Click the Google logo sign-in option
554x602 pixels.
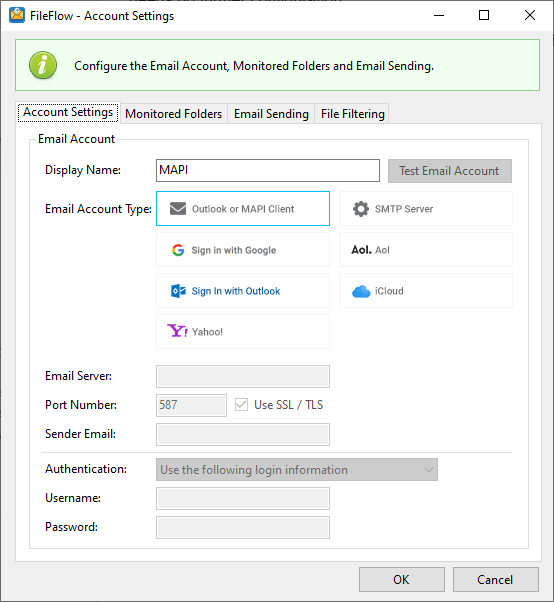[x=178, y=250]
